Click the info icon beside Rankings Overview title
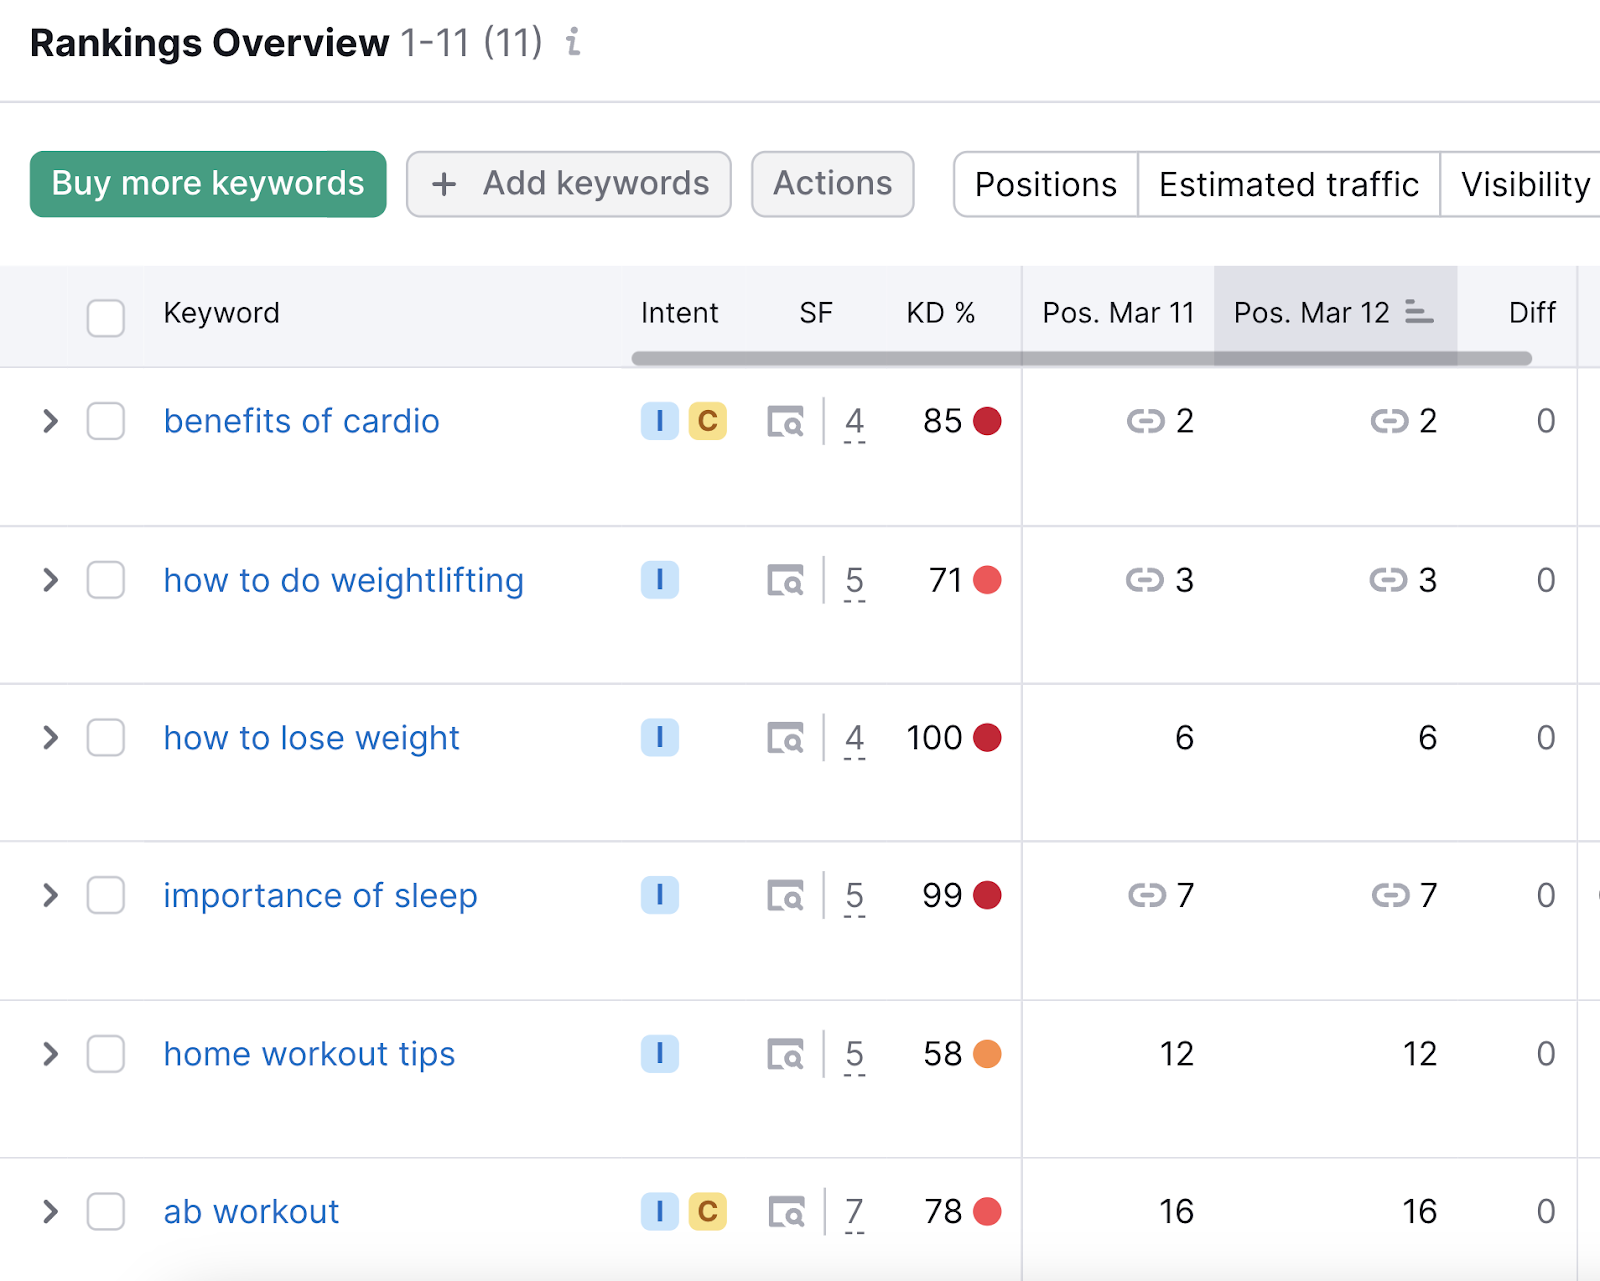This screenshot has width=1600, height=1281. click(572, 42)
